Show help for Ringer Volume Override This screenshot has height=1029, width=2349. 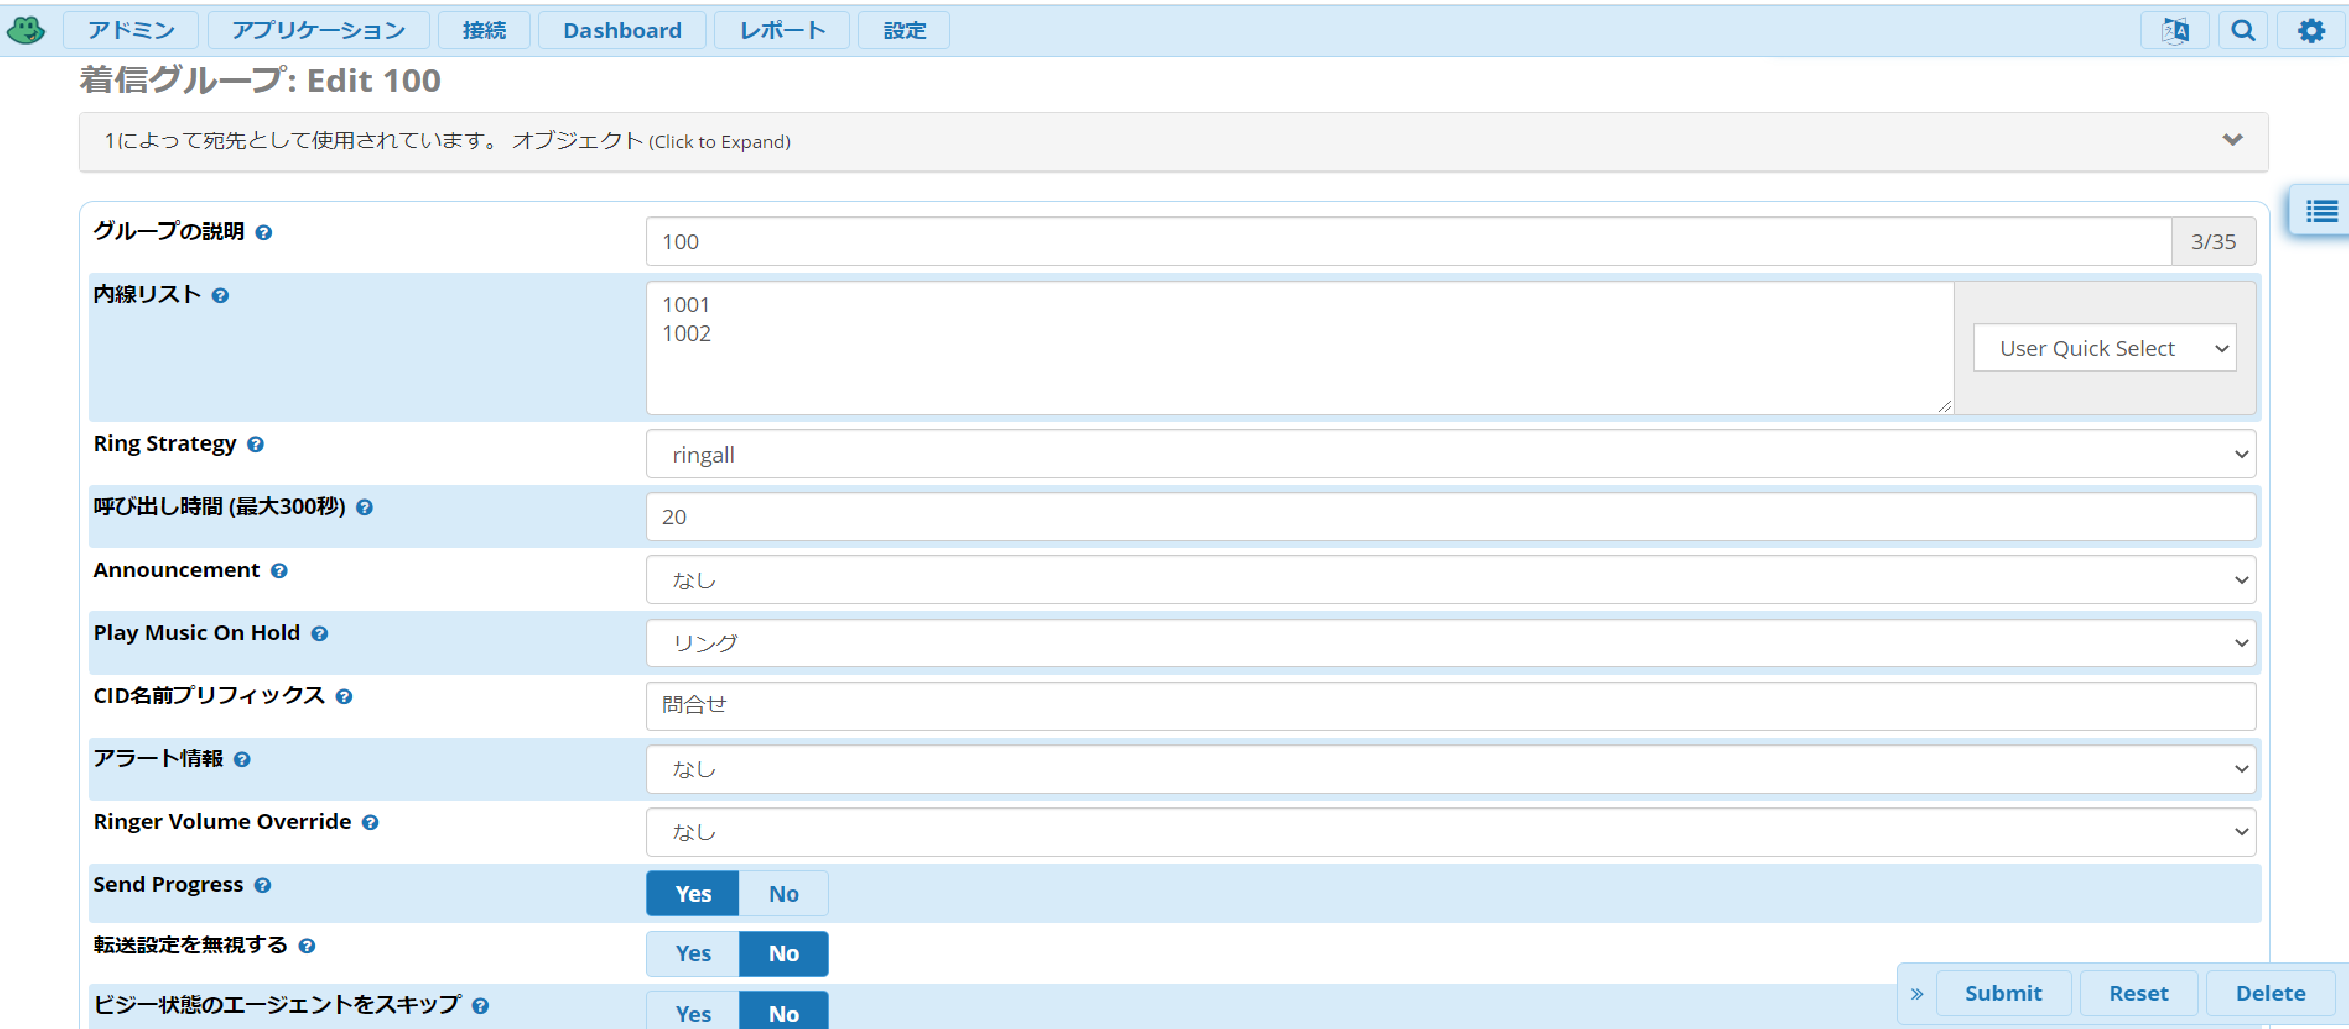[x=370, y=822]
